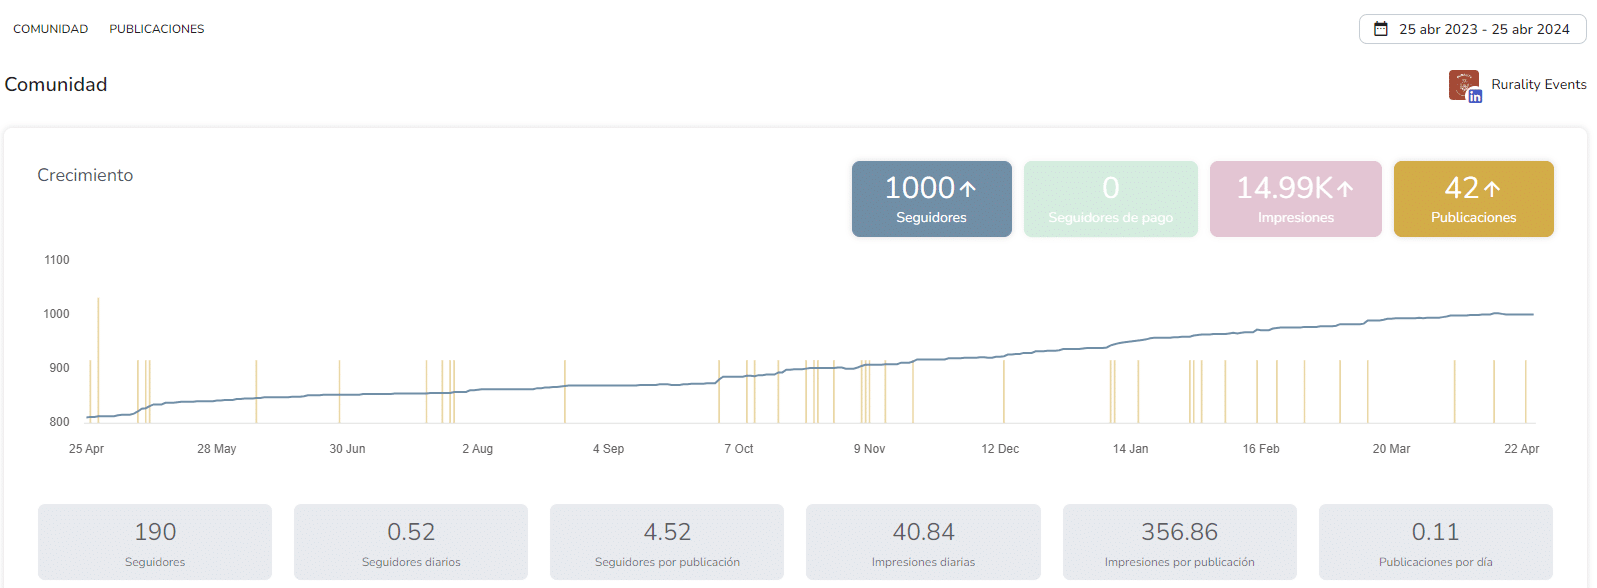1597x588 pixels.
Task: Click the Rurality Events profile logo
Action: click(x=1463, y=84)
